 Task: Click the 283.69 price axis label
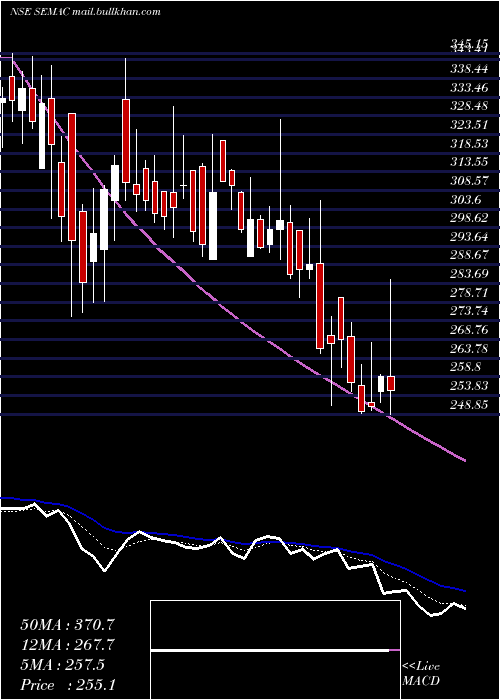tap(469, 274)
